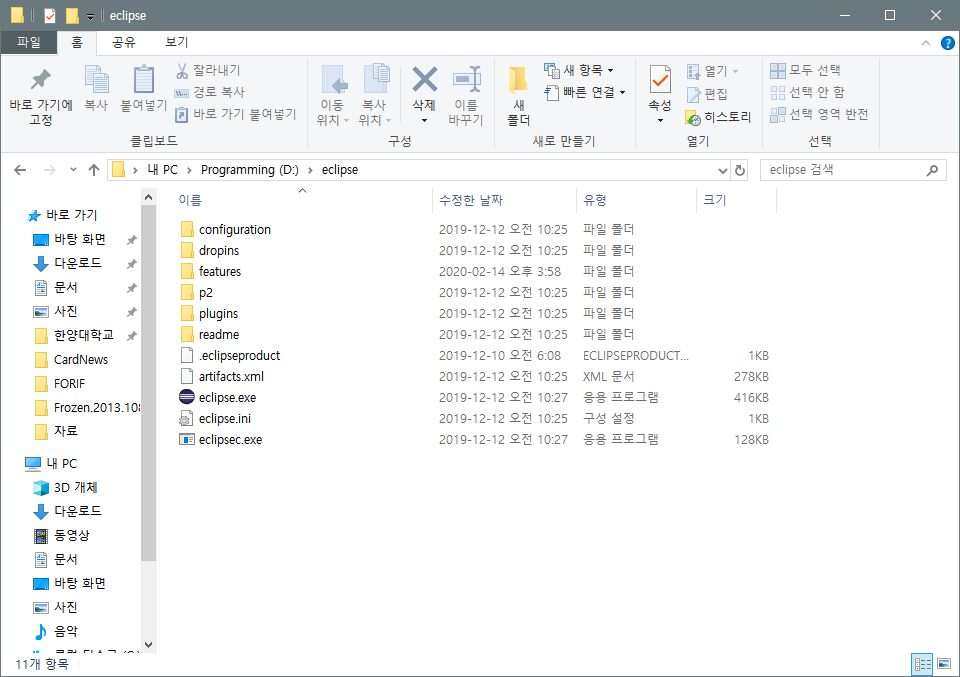Image resolution: width=960 pixels, height=677 pixels.
Task: Open 열기 (Open) dropdown in ribbon
Action: point(736,72)
